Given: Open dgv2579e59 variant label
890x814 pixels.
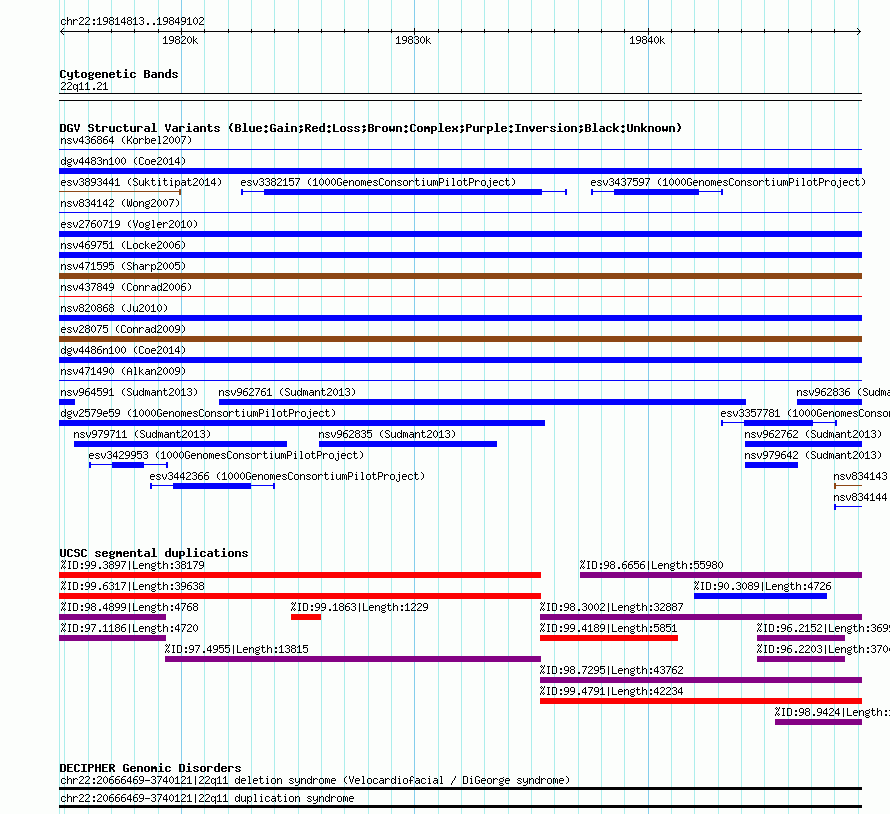Looking at the screenshot, I should 198,413.
